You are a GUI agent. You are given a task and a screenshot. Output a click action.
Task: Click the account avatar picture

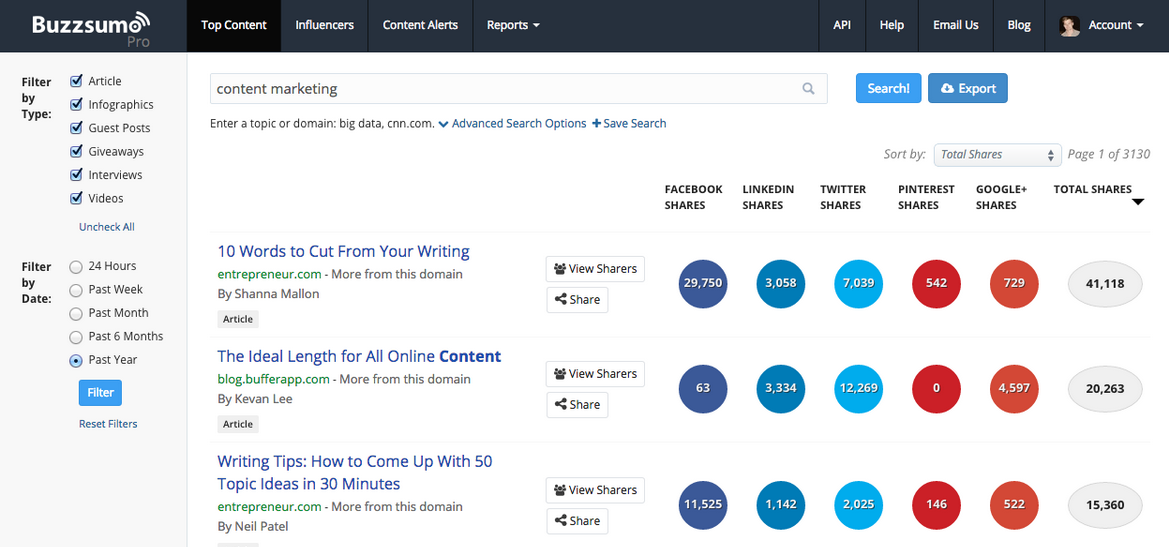1069,26
